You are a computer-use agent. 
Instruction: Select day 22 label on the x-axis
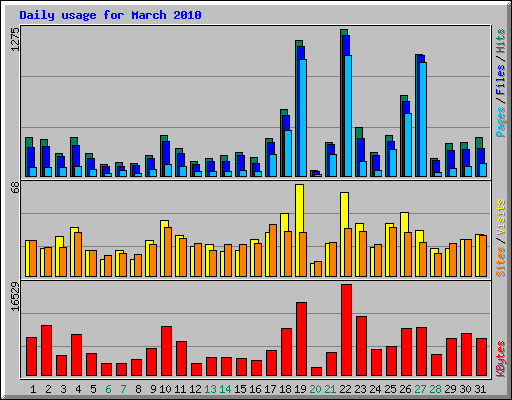click(x=345, y=389)
